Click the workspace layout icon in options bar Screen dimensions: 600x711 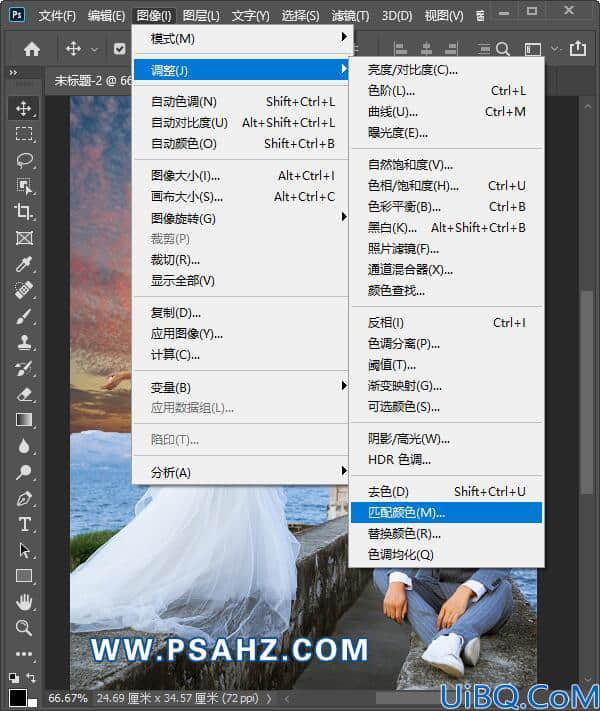(533, 49)
